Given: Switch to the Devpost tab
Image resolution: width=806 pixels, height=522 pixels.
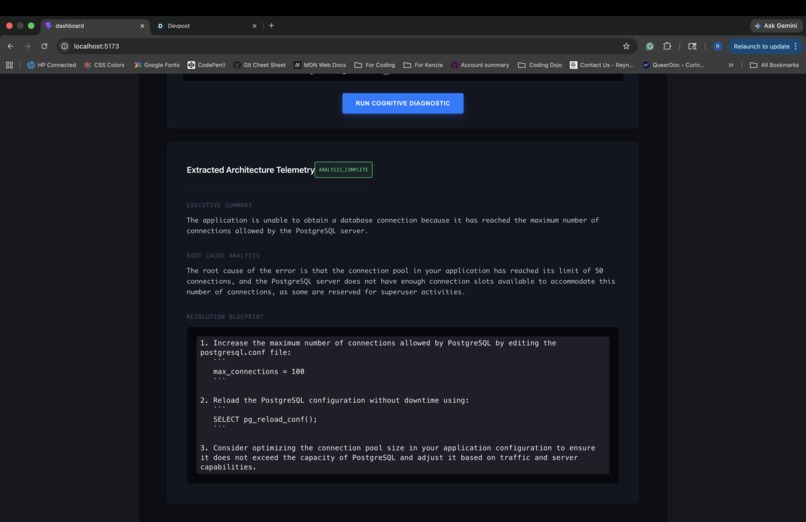Looking at the screenshot, I should (x=207, y=26).
